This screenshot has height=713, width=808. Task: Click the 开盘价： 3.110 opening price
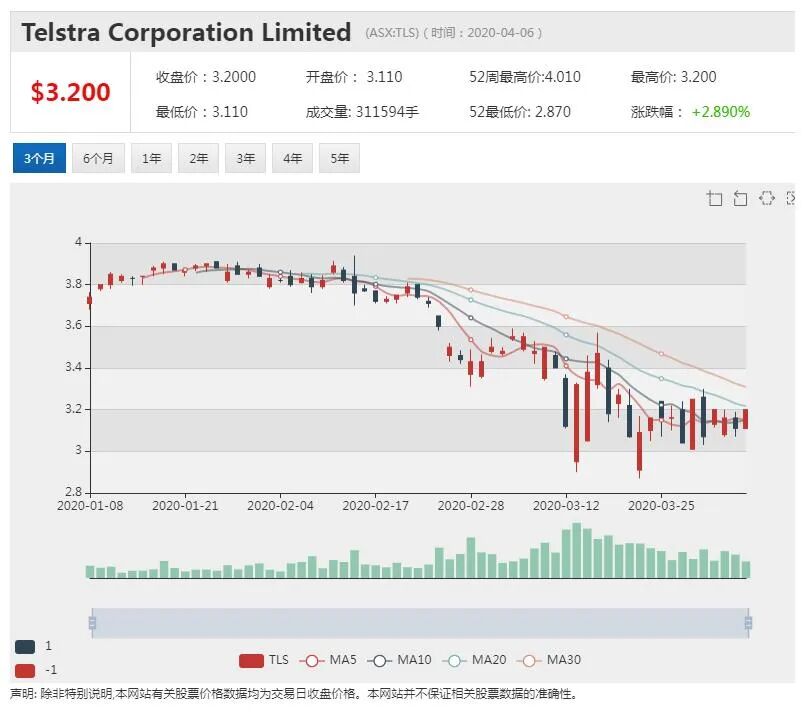tap(354, 77)
